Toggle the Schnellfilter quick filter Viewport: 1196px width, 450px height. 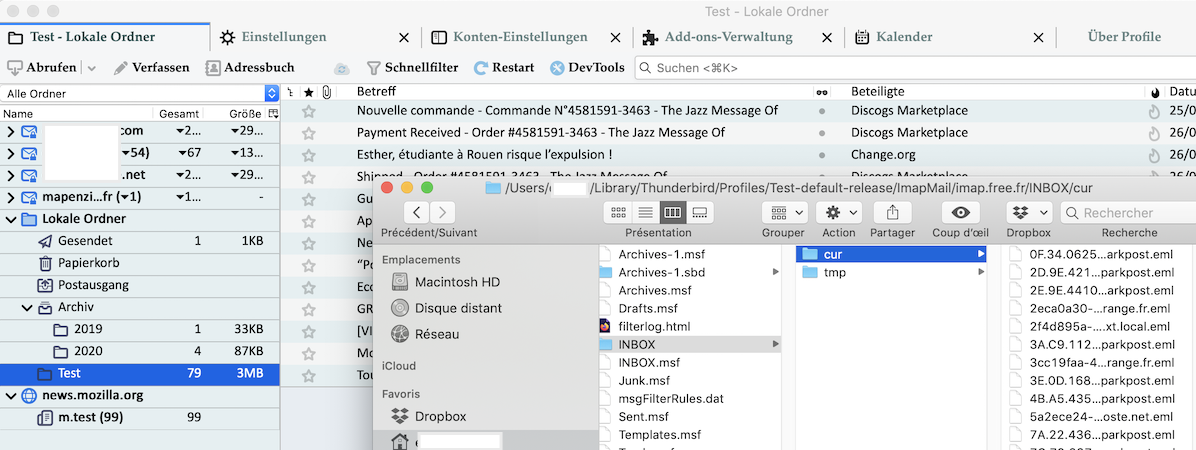click(412, 67)
